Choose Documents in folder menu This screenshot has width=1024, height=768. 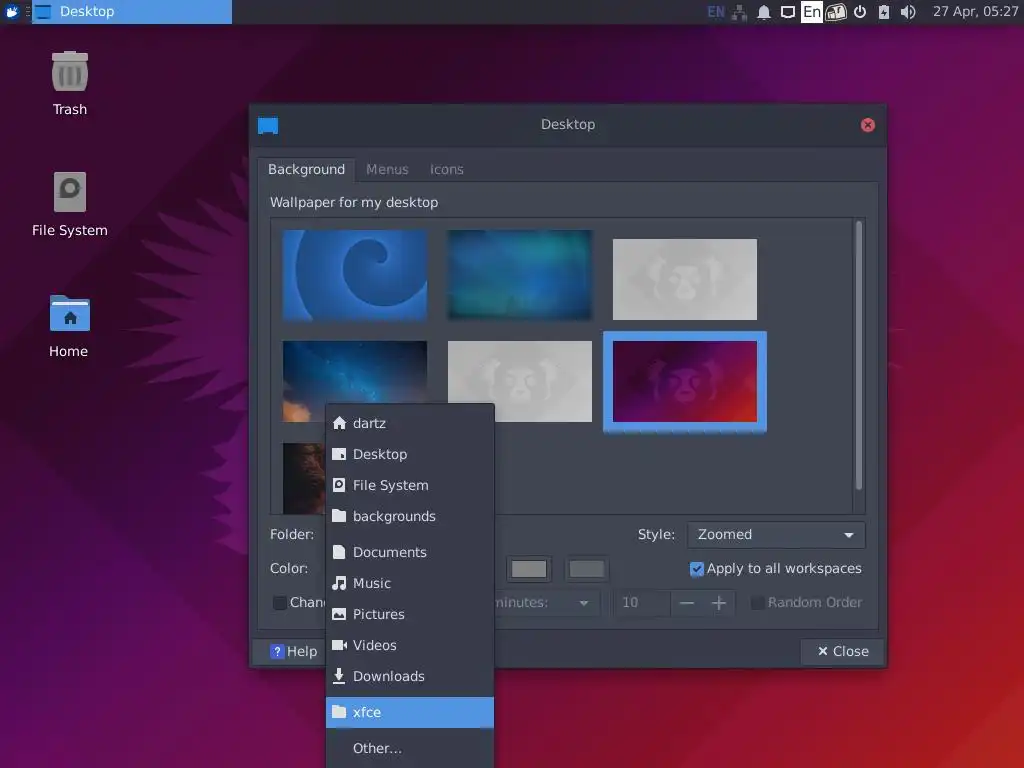(410, 552)
